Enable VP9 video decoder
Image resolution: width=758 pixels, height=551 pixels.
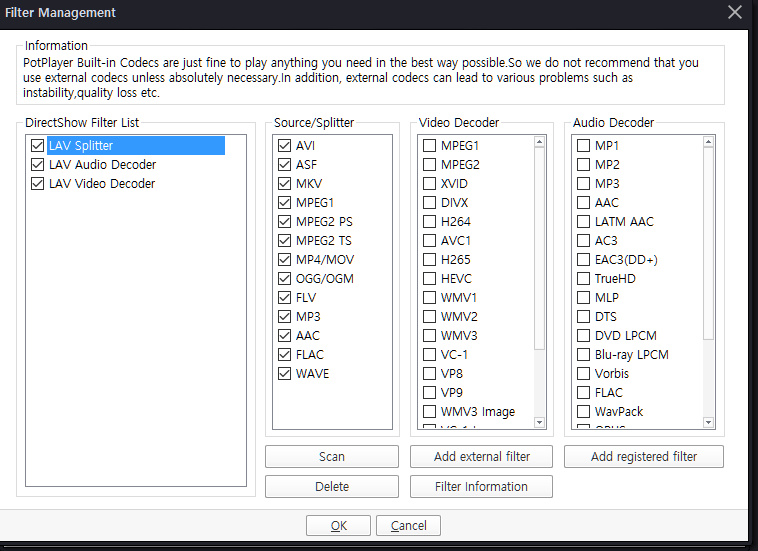(429, 393)
